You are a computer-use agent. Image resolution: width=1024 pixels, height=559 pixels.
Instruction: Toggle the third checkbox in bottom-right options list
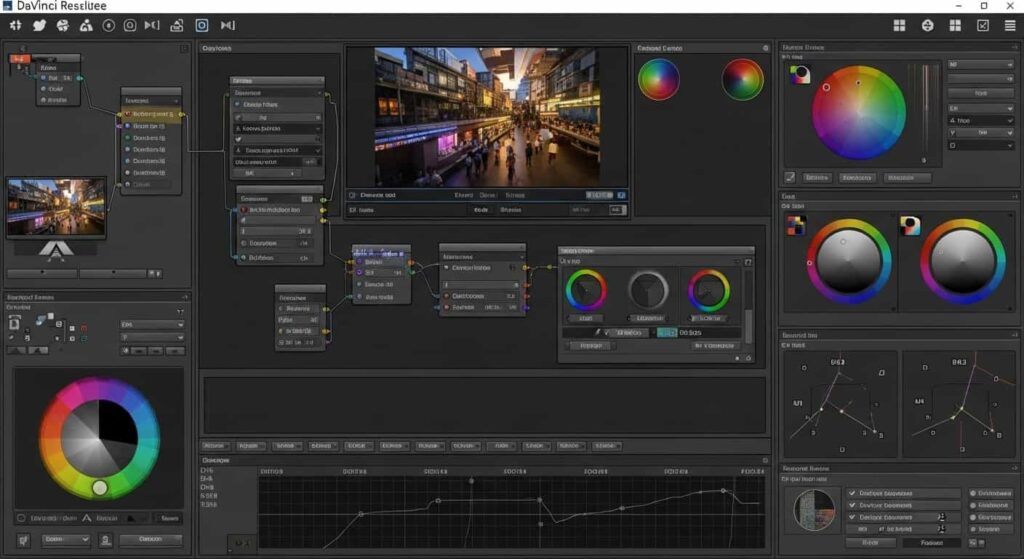852,517
